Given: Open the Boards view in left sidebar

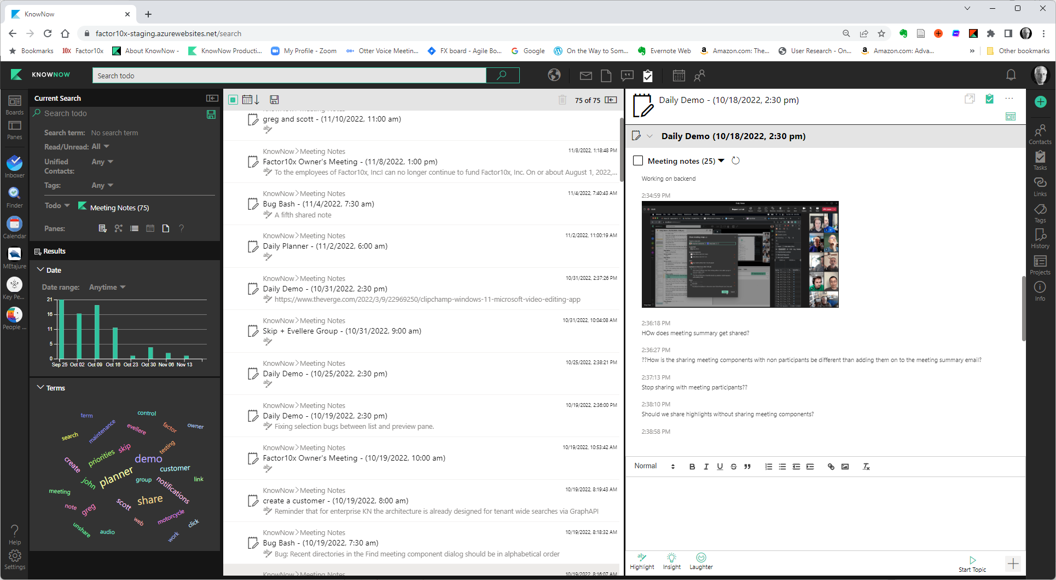Looking at the screenshot, I should tap(14, 101).
